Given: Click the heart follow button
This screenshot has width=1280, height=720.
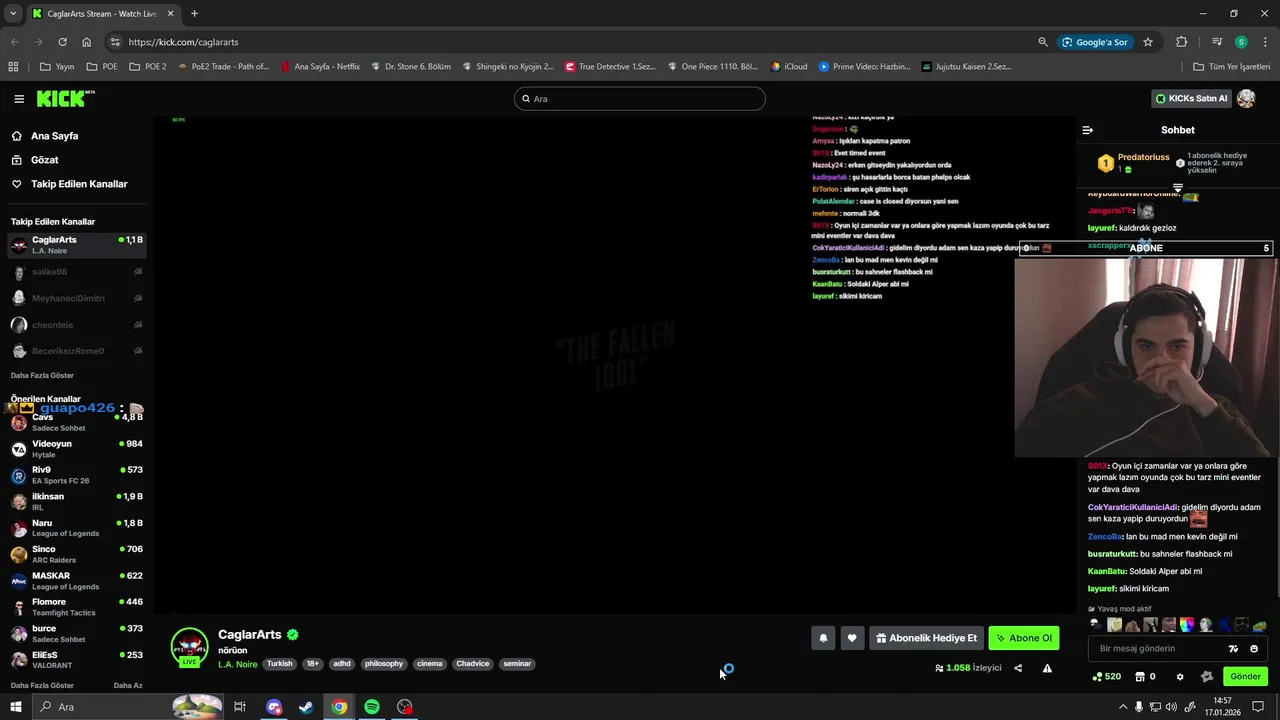Looking at the screenshot, I should click(x=852, y=638).
